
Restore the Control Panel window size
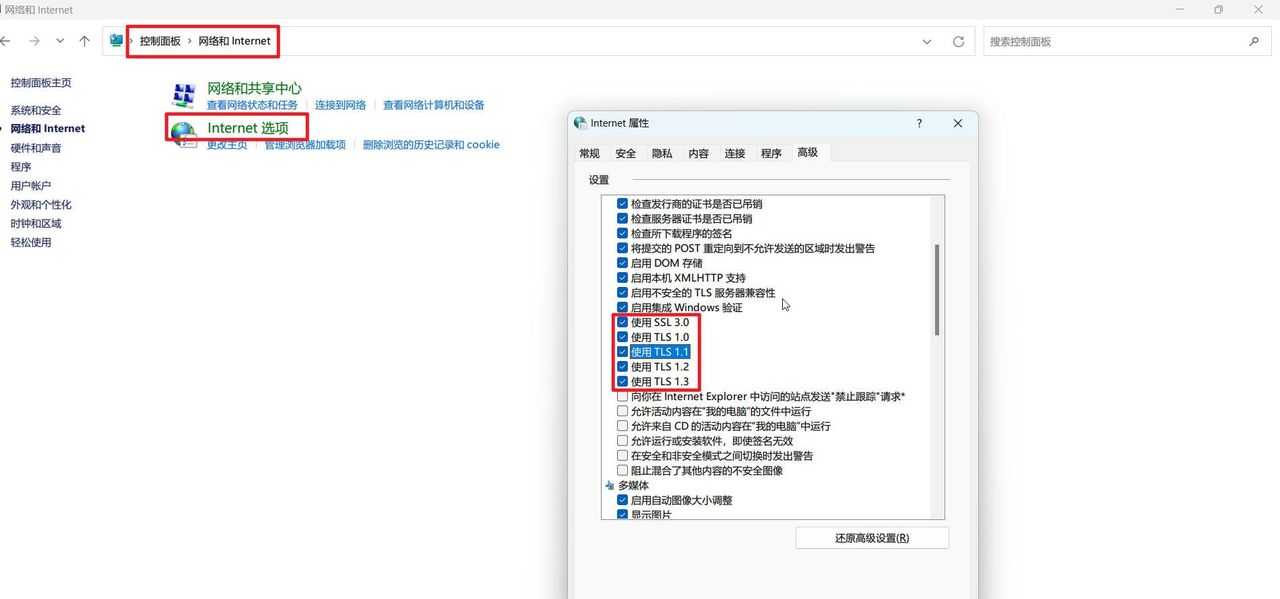(1218, 10)
